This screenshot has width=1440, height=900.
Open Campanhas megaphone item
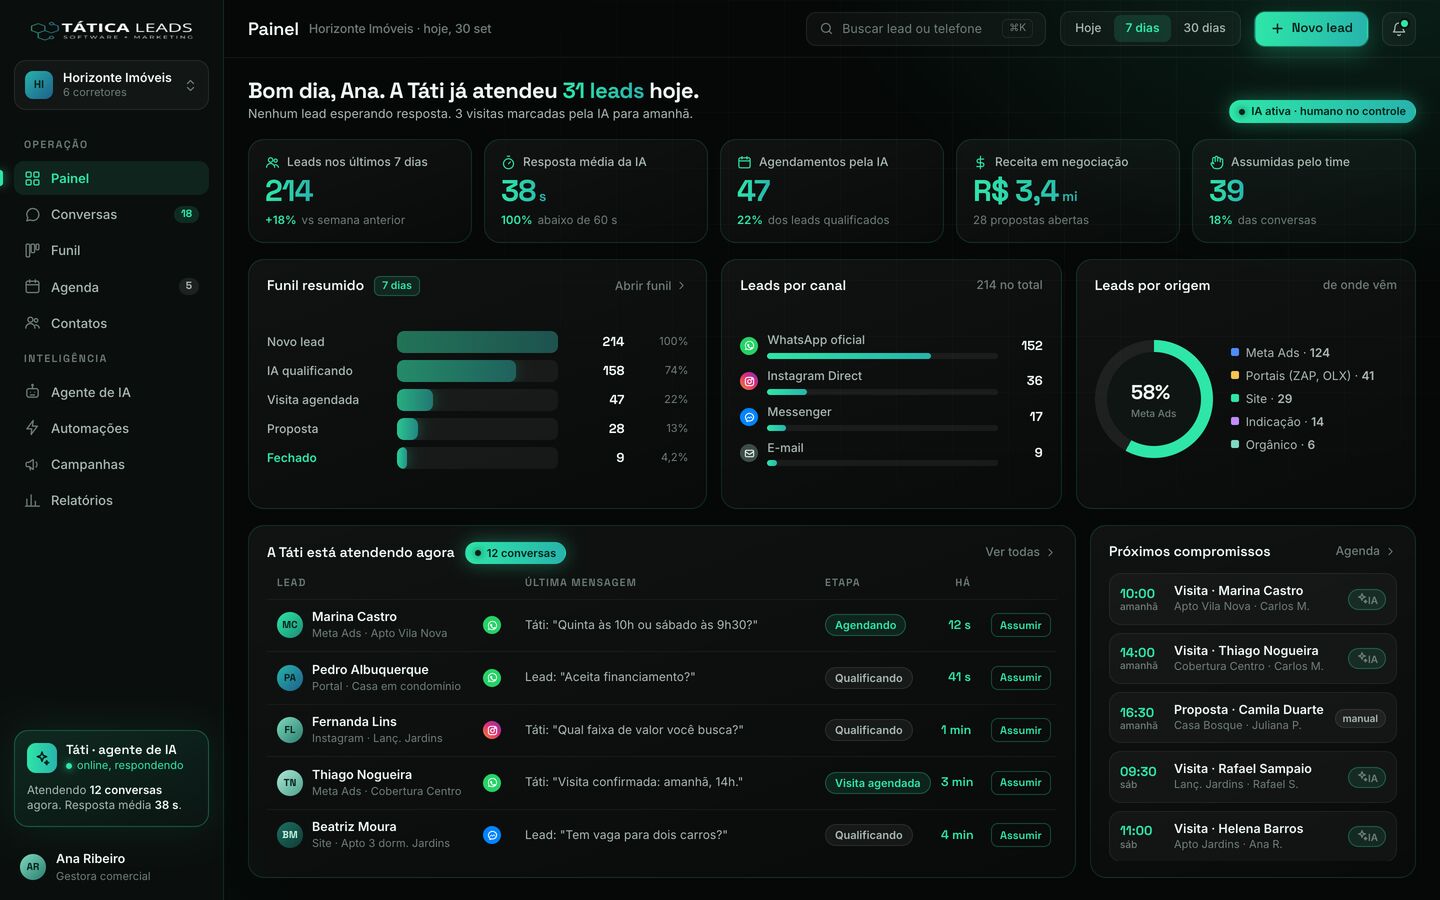pos(111,464)
